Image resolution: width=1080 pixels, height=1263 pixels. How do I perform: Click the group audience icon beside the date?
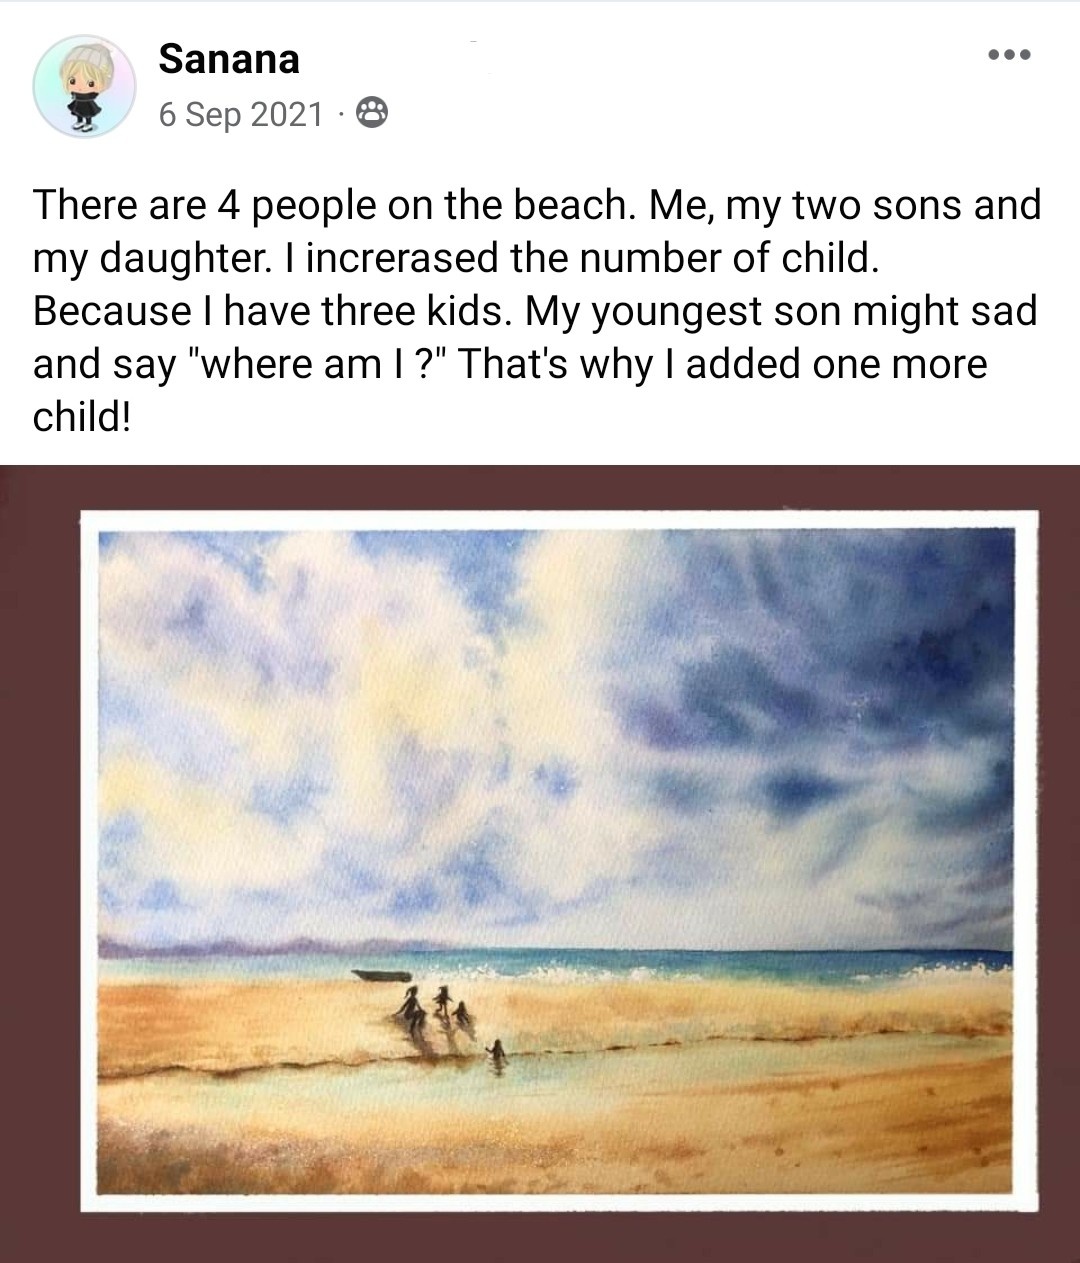pyautogui.click(x=372, y=114)
